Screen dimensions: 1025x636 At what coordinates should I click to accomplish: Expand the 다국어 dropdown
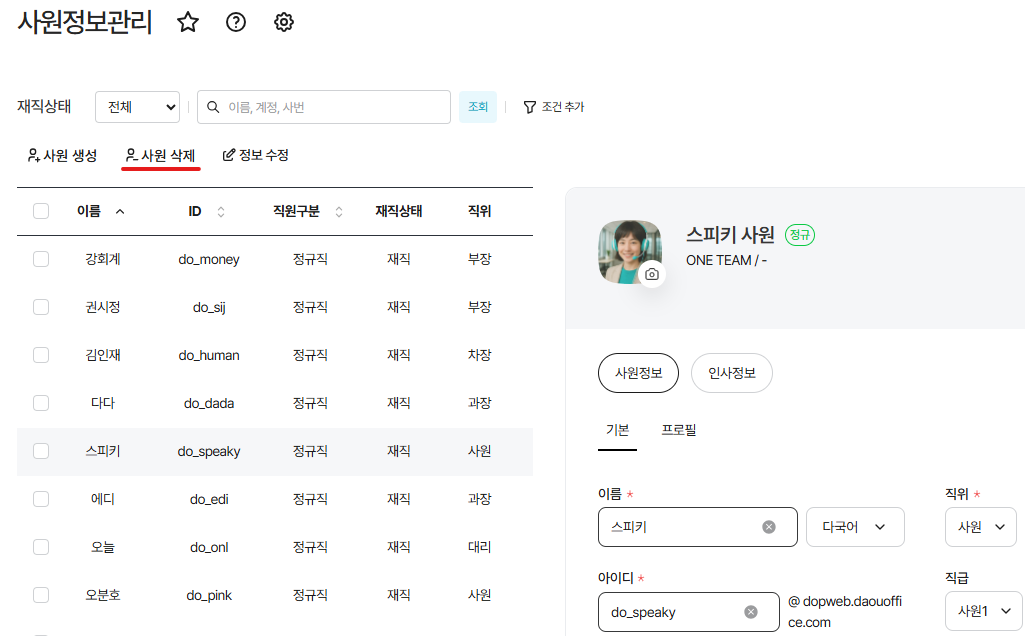[x=855, y=527]
